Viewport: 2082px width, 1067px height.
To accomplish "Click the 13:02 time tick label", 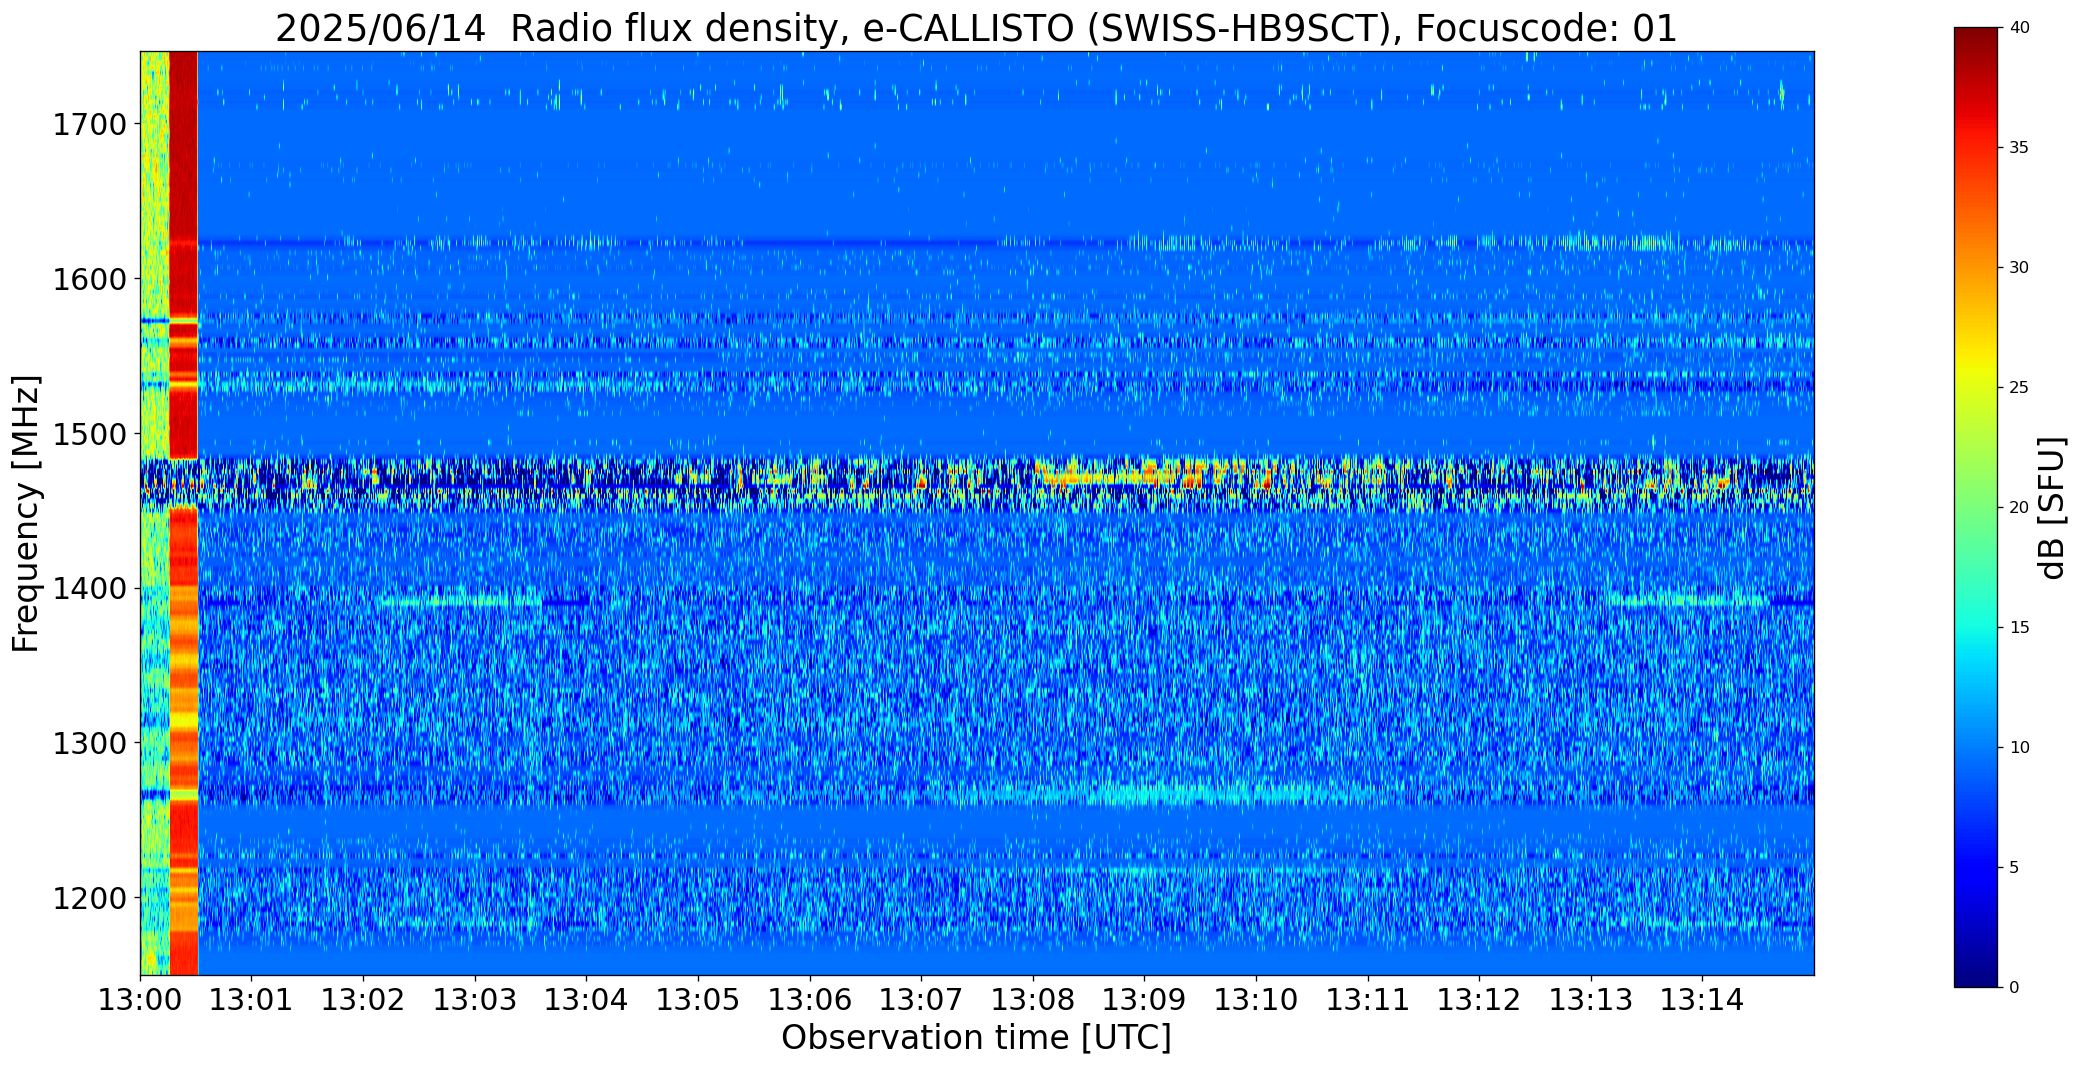I will click(363, 999).
